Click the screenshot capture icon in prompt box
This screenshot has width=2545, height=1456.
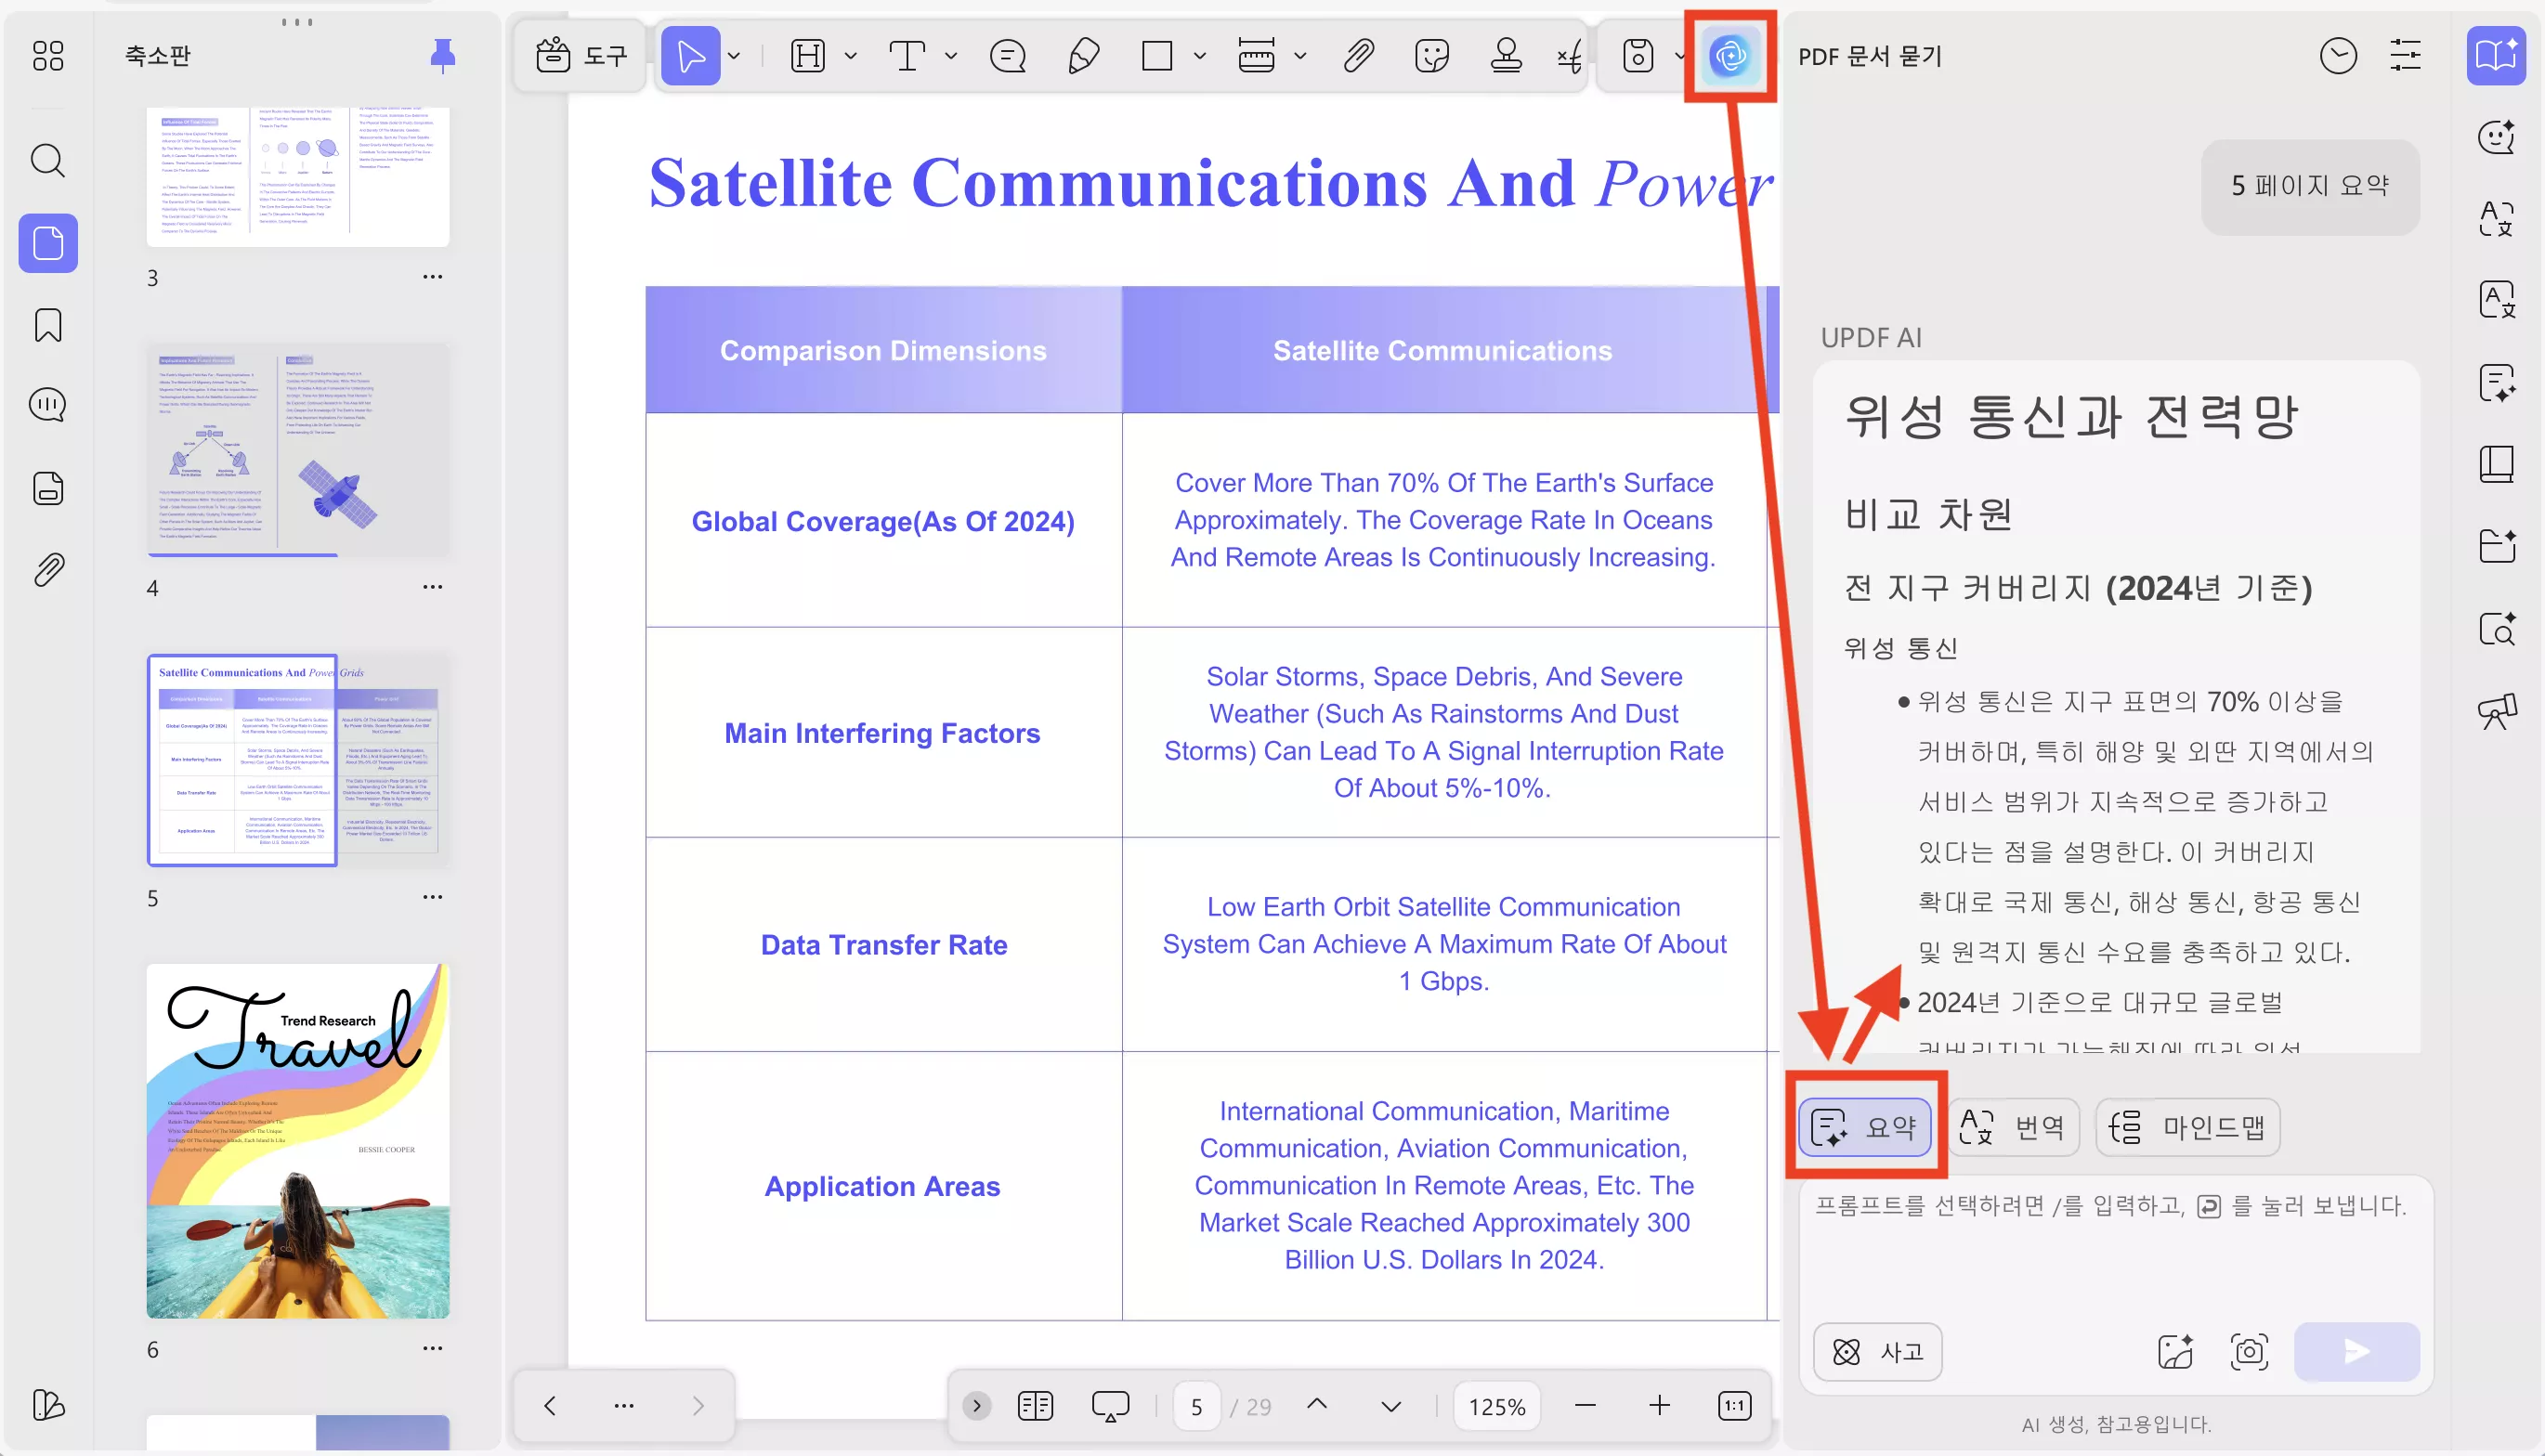[x=2249, y=1352]
